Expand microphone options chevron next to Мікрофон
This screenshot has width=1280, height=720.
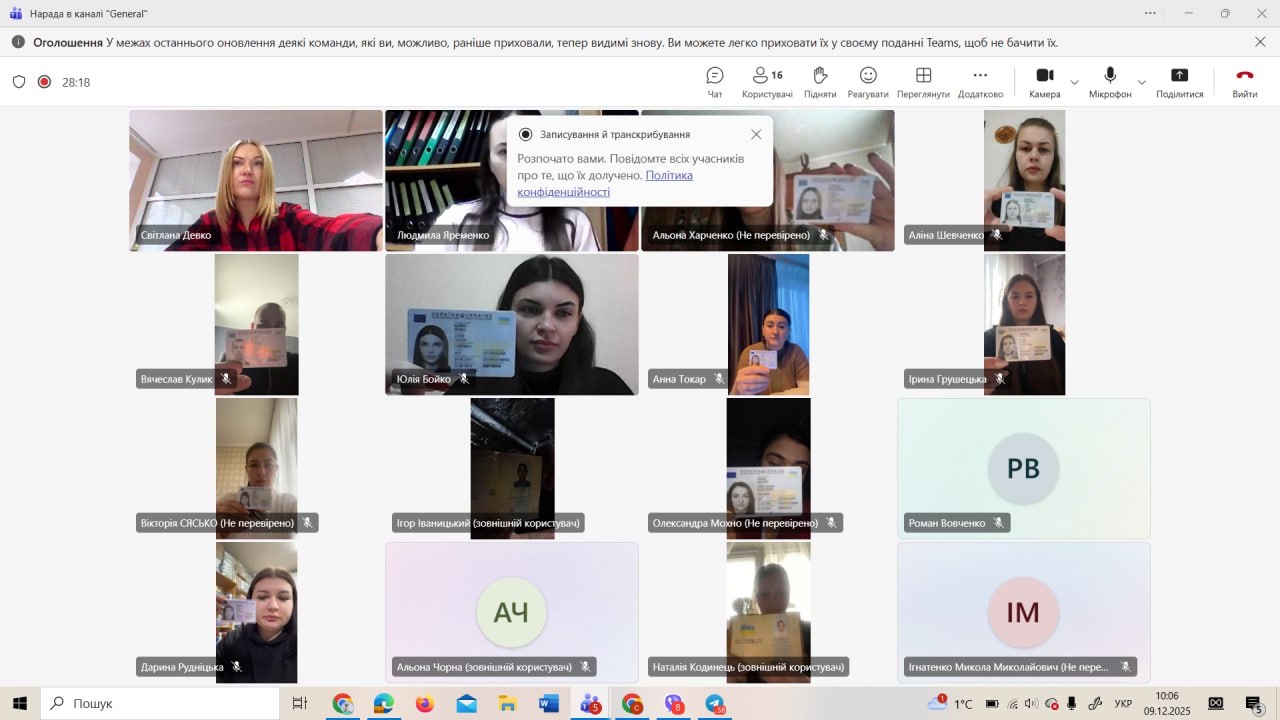click(x=1142, y=82)
